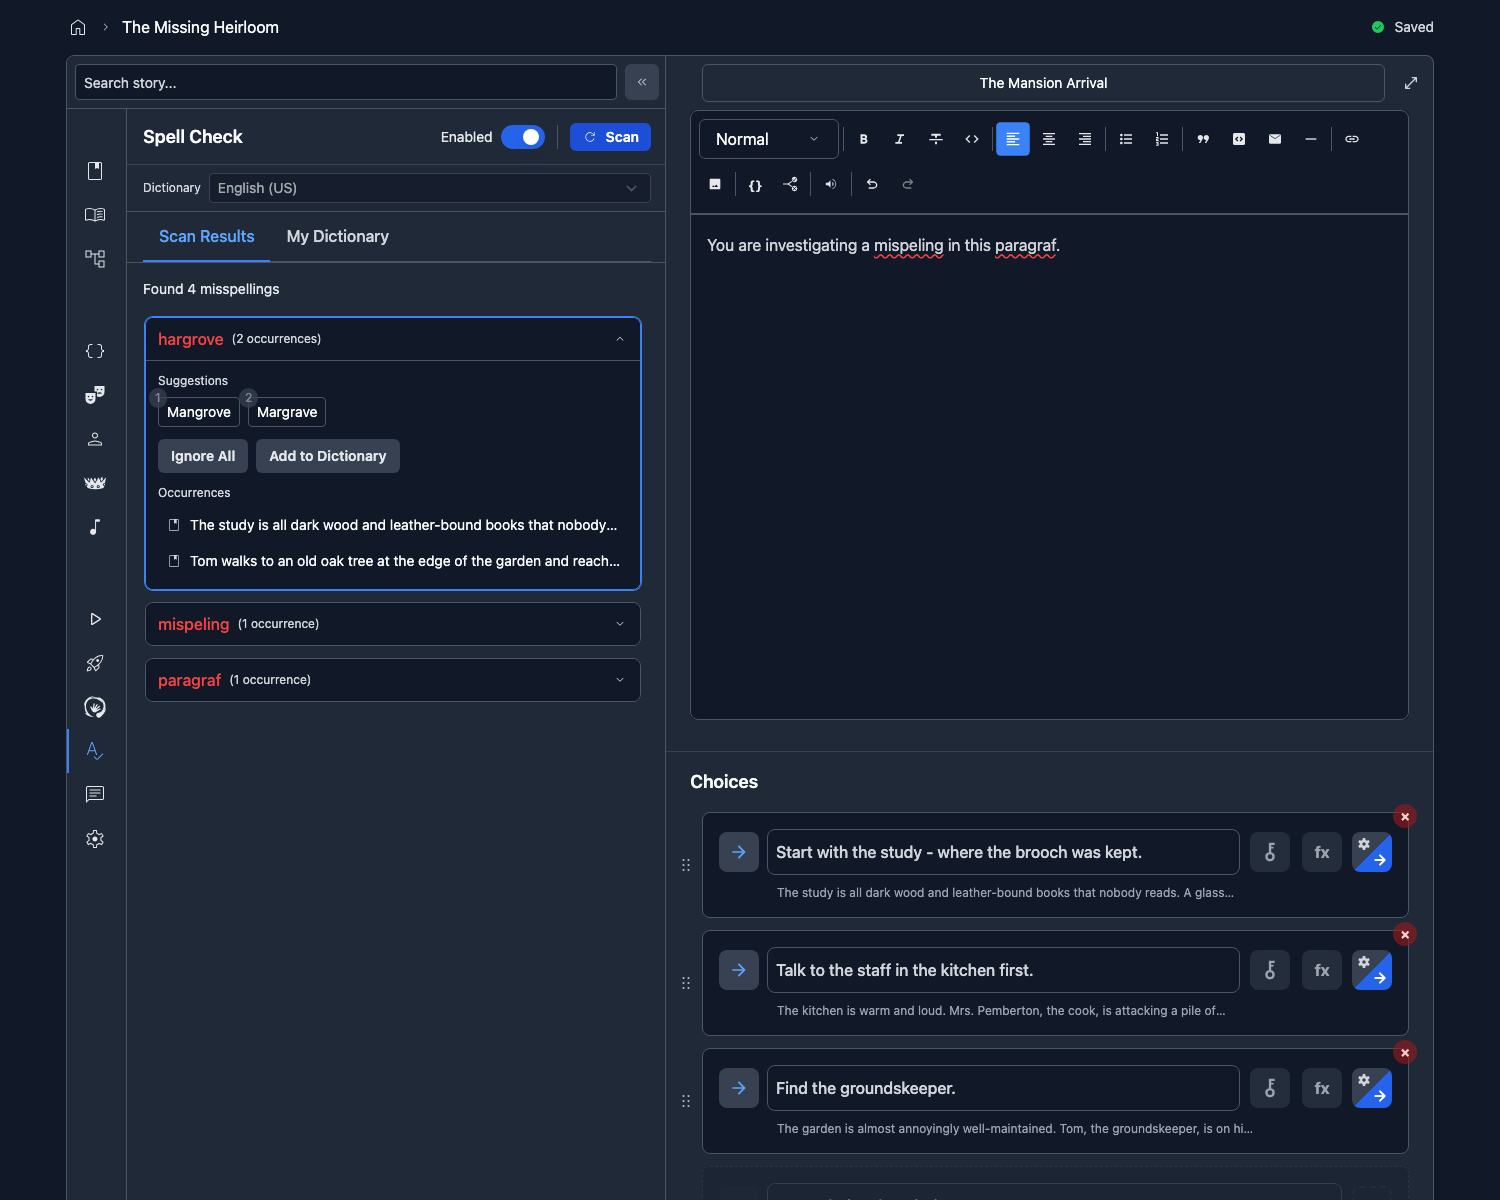Toggle right text alignment
Screen dimensions: 1500x1200
pos(1084,139)
